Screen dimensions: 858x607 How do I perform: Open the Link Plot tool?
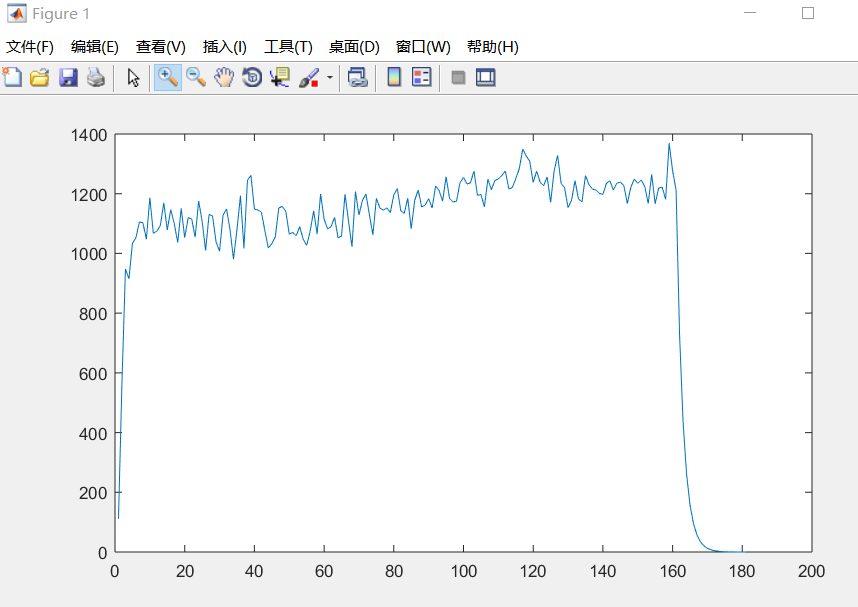click(x=357, y=78)
